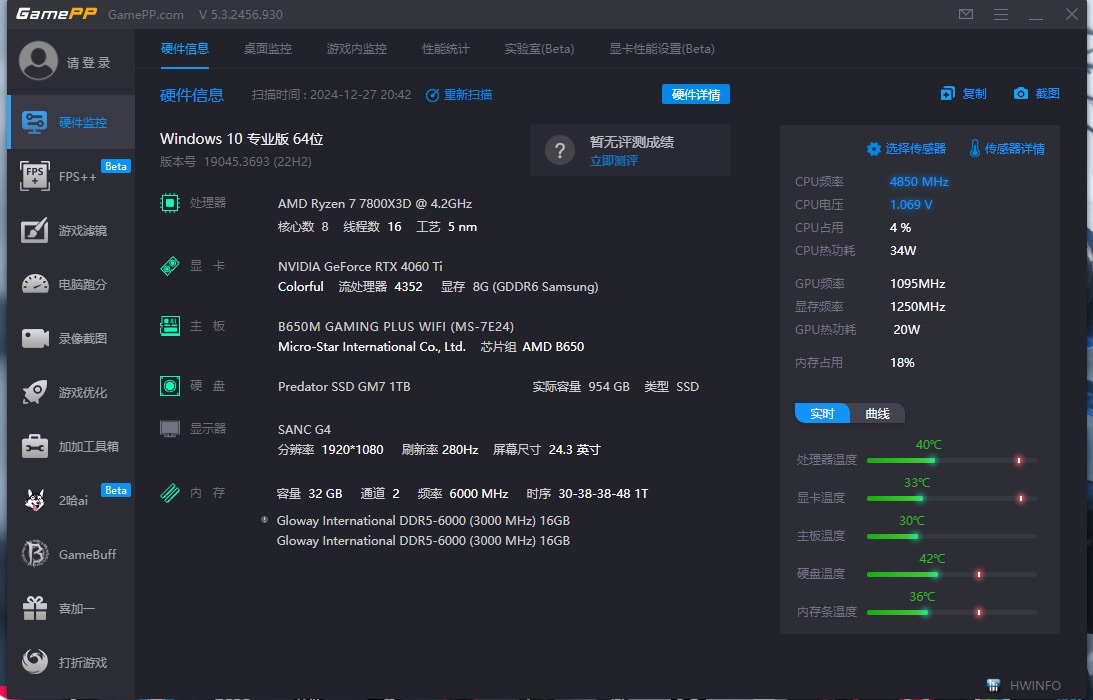Click the HWINFO icon at bottom right
The width and height of the screenshot is (1093, 700).
(x=993, y=686)
